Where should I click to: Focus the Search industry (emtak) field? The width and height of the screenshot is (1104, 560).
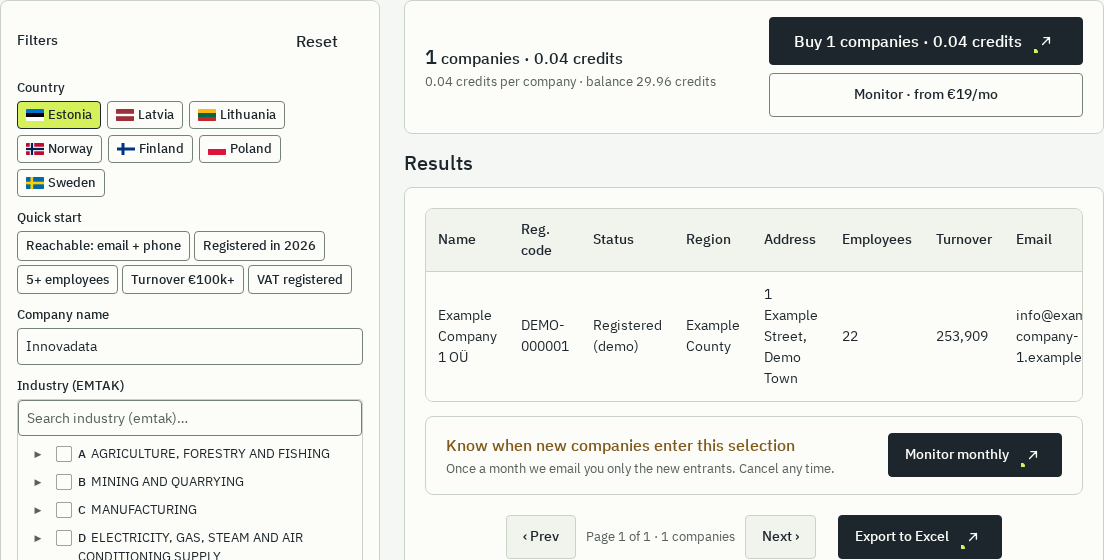click(190, 418)
